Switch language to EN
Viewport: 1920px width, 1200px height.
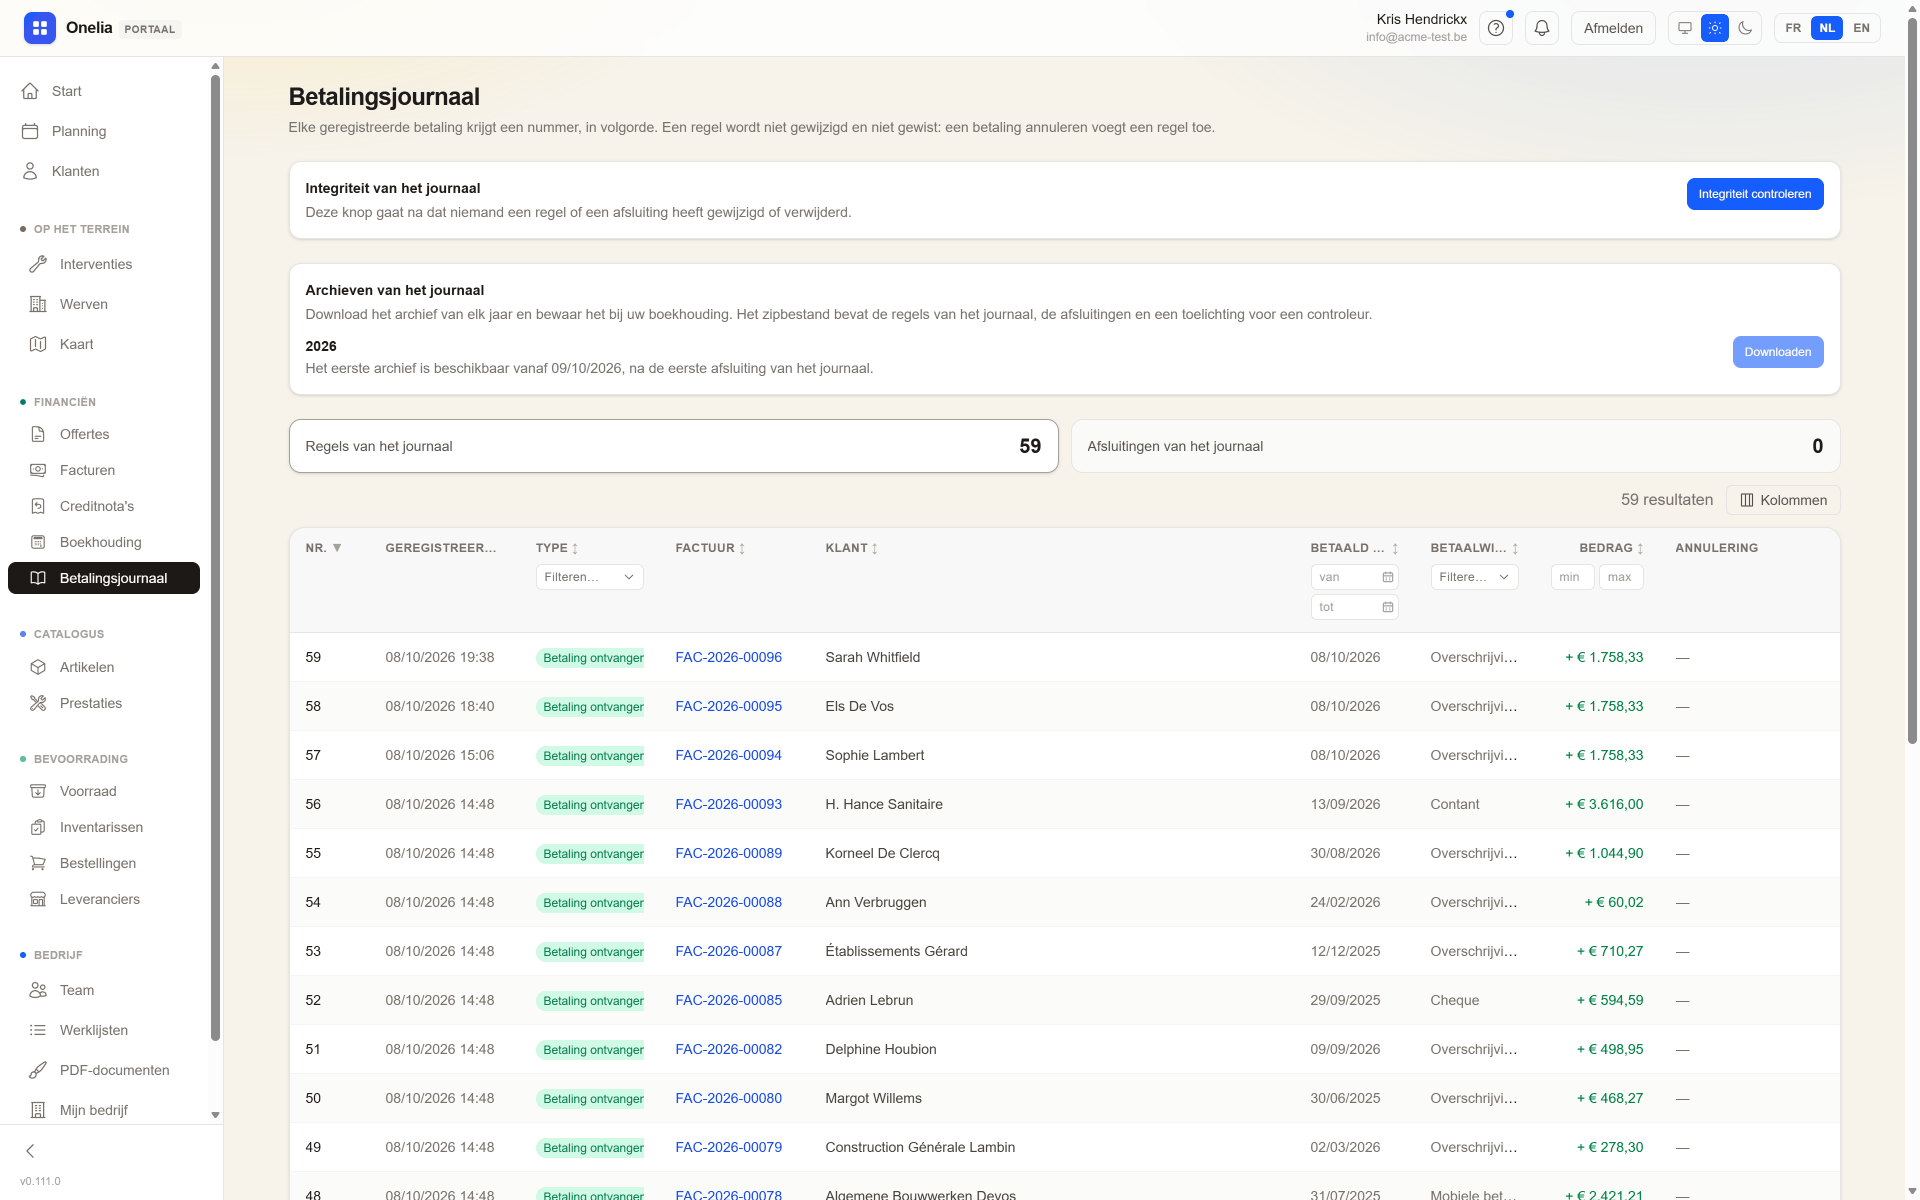point(1861,28)
